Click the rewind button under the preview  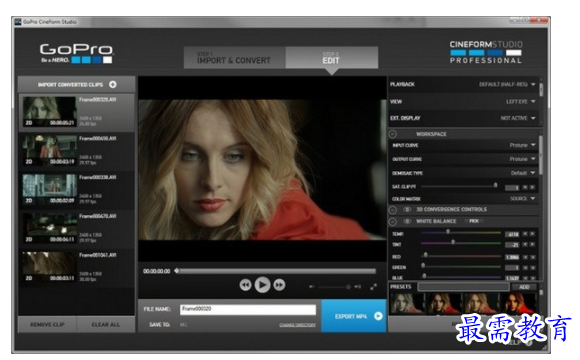(x=245, y=285)
